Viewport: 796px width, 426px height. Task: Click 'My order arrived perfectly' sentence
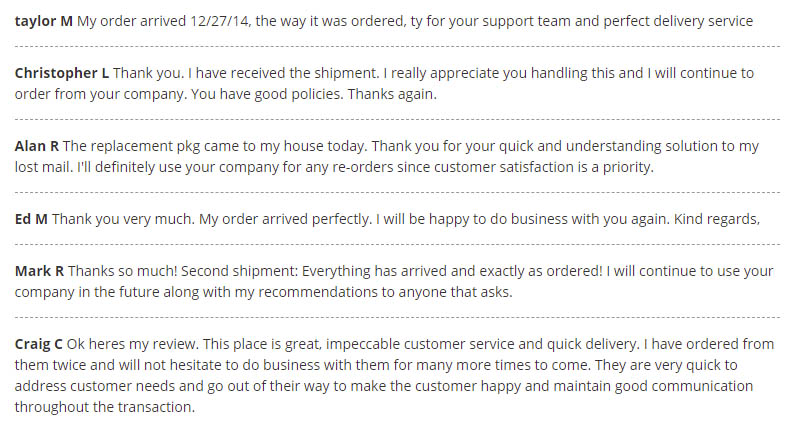click(x=285, y=219)
